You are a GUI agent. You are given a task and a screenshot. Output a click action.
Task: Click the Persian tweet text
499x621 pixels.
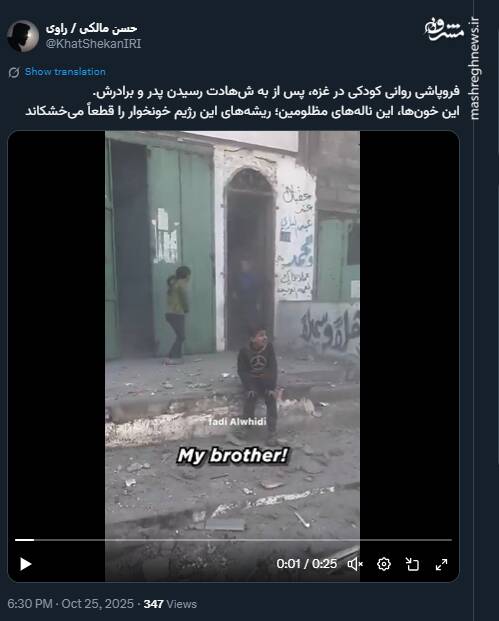[x=242, y=101]
